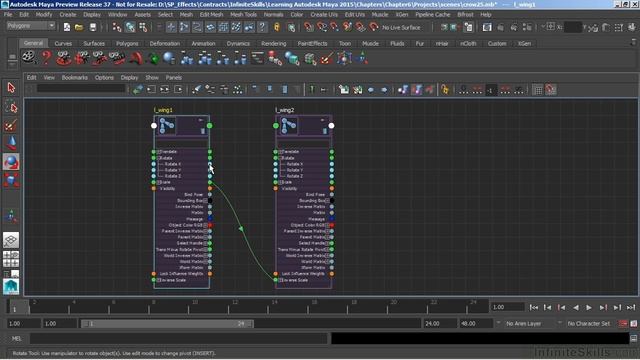
Task: Toggle Select by Hierarchy mode icon
Action: coord(117,27)
